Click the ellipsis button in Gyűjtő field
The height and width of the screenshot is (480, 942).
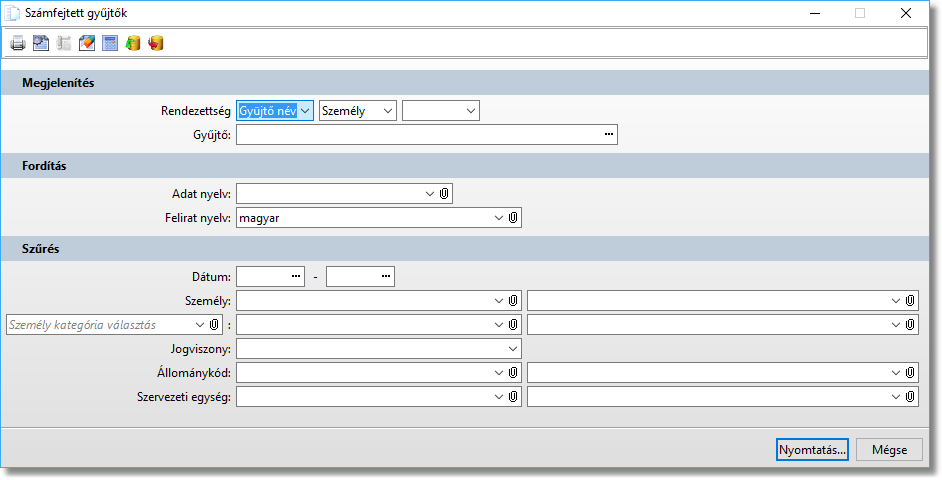pos(608,135)
